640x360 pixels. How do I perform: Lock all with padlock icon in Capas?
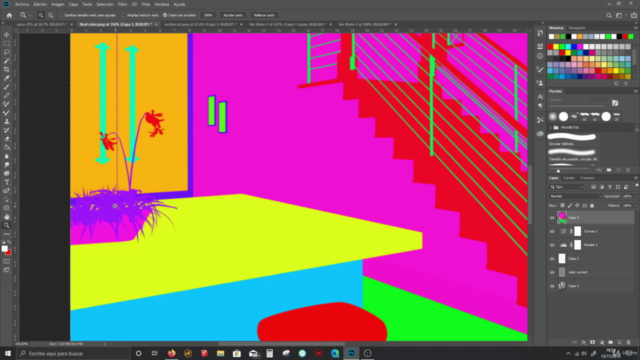(x=592, y=206)
